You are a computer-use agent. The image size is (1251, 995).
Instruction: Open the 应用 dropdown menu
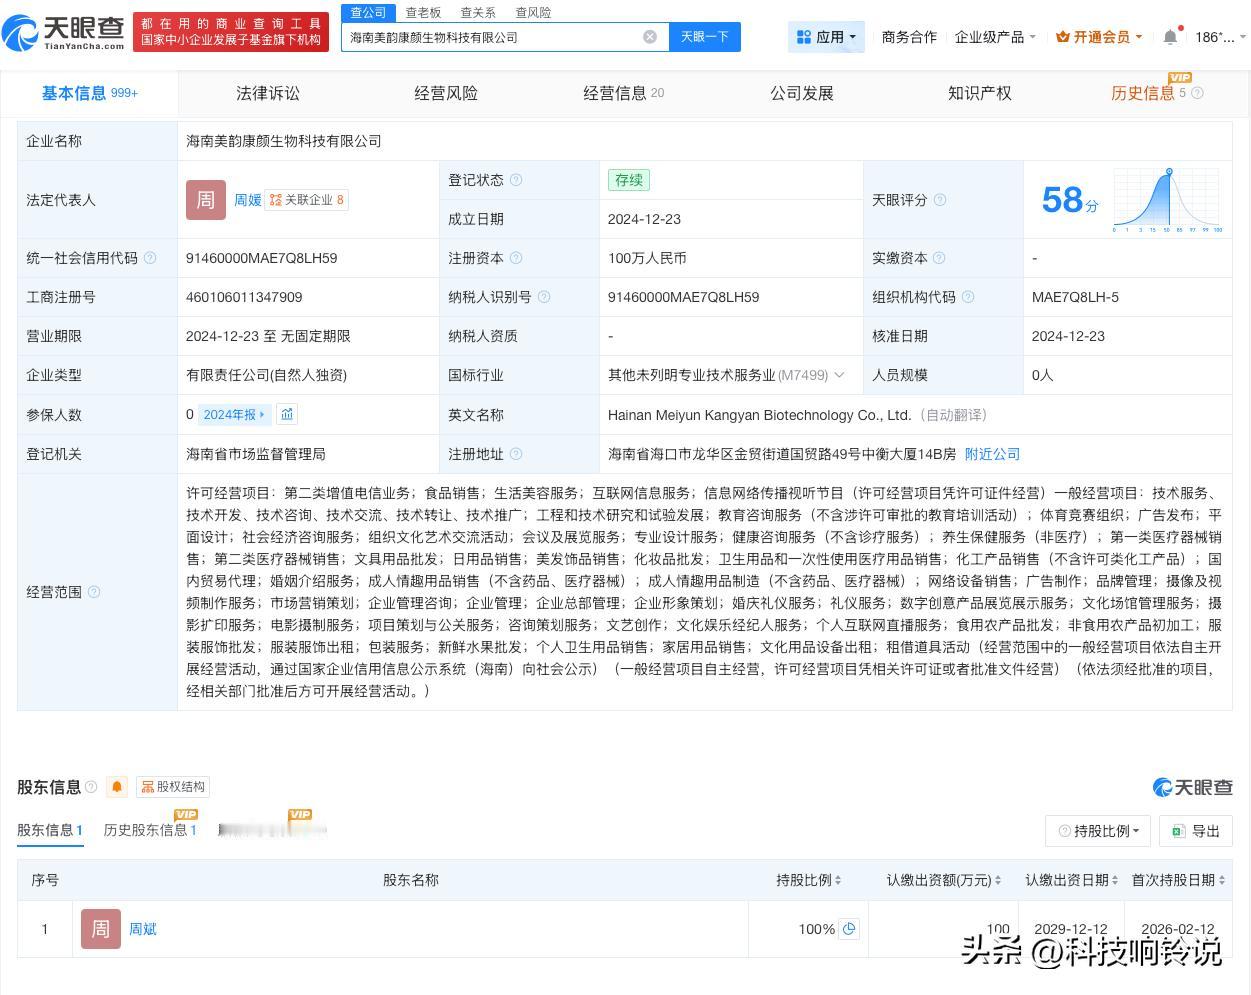point(826,37)
